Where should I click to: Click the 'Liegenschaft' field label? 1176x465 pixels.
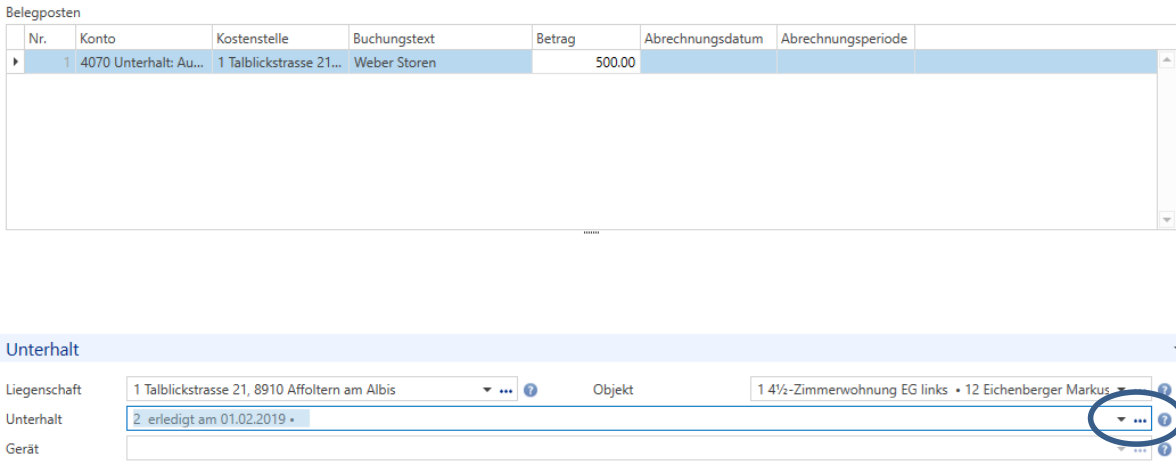pos(44,390)
